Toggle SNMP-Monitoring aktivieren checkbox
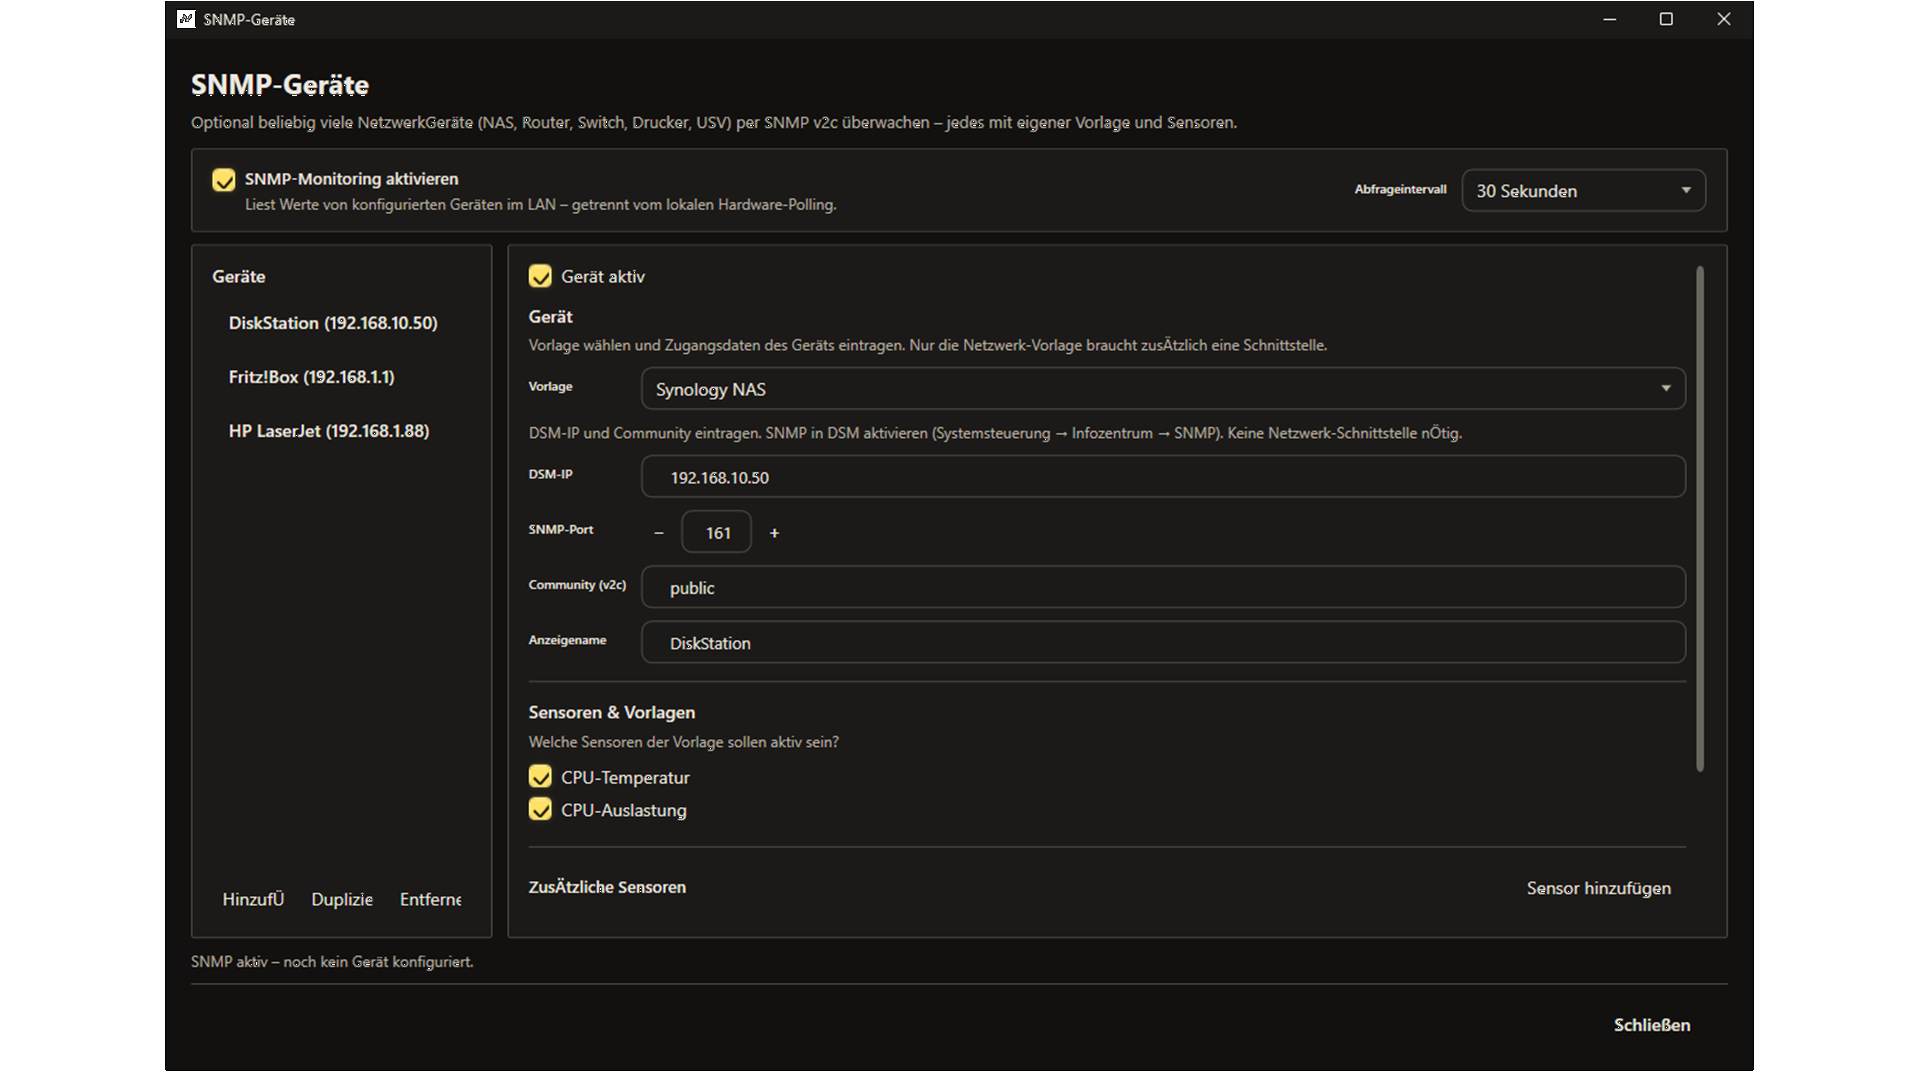Image resolution: width=1920 pixels, height=1080 pixels. click(x=224, y=180)
